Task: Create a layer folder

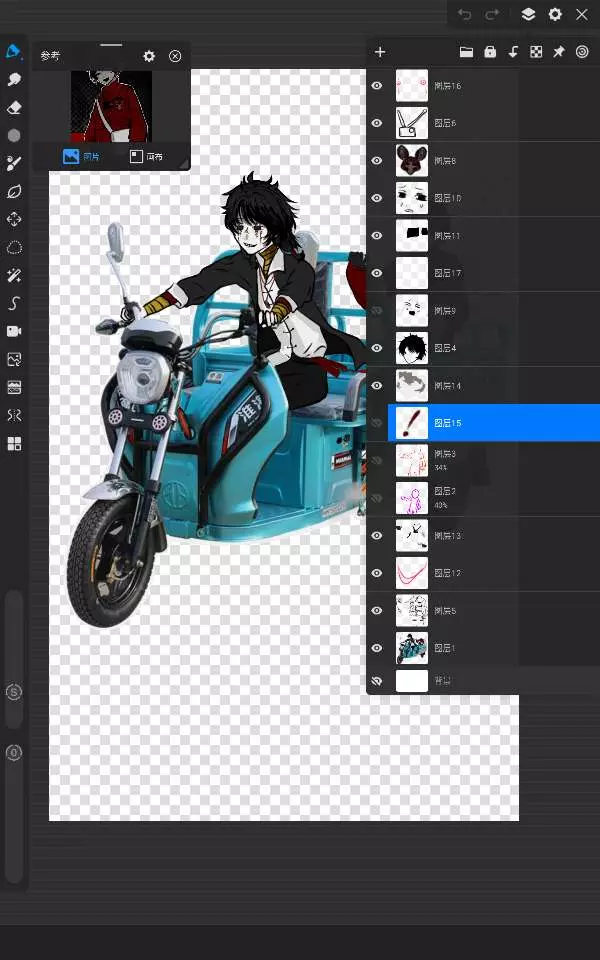Action: pyautogui.click(x=467, y=52)
